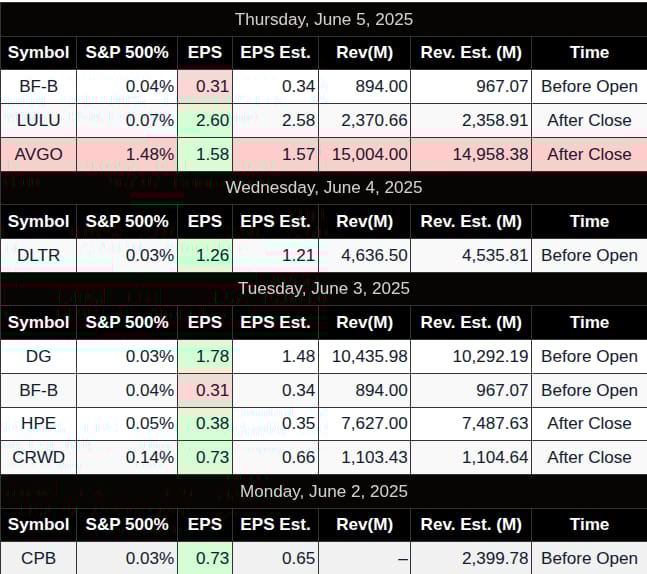
Task: Select the CPB symbol cell
Action: pos(38,558)
